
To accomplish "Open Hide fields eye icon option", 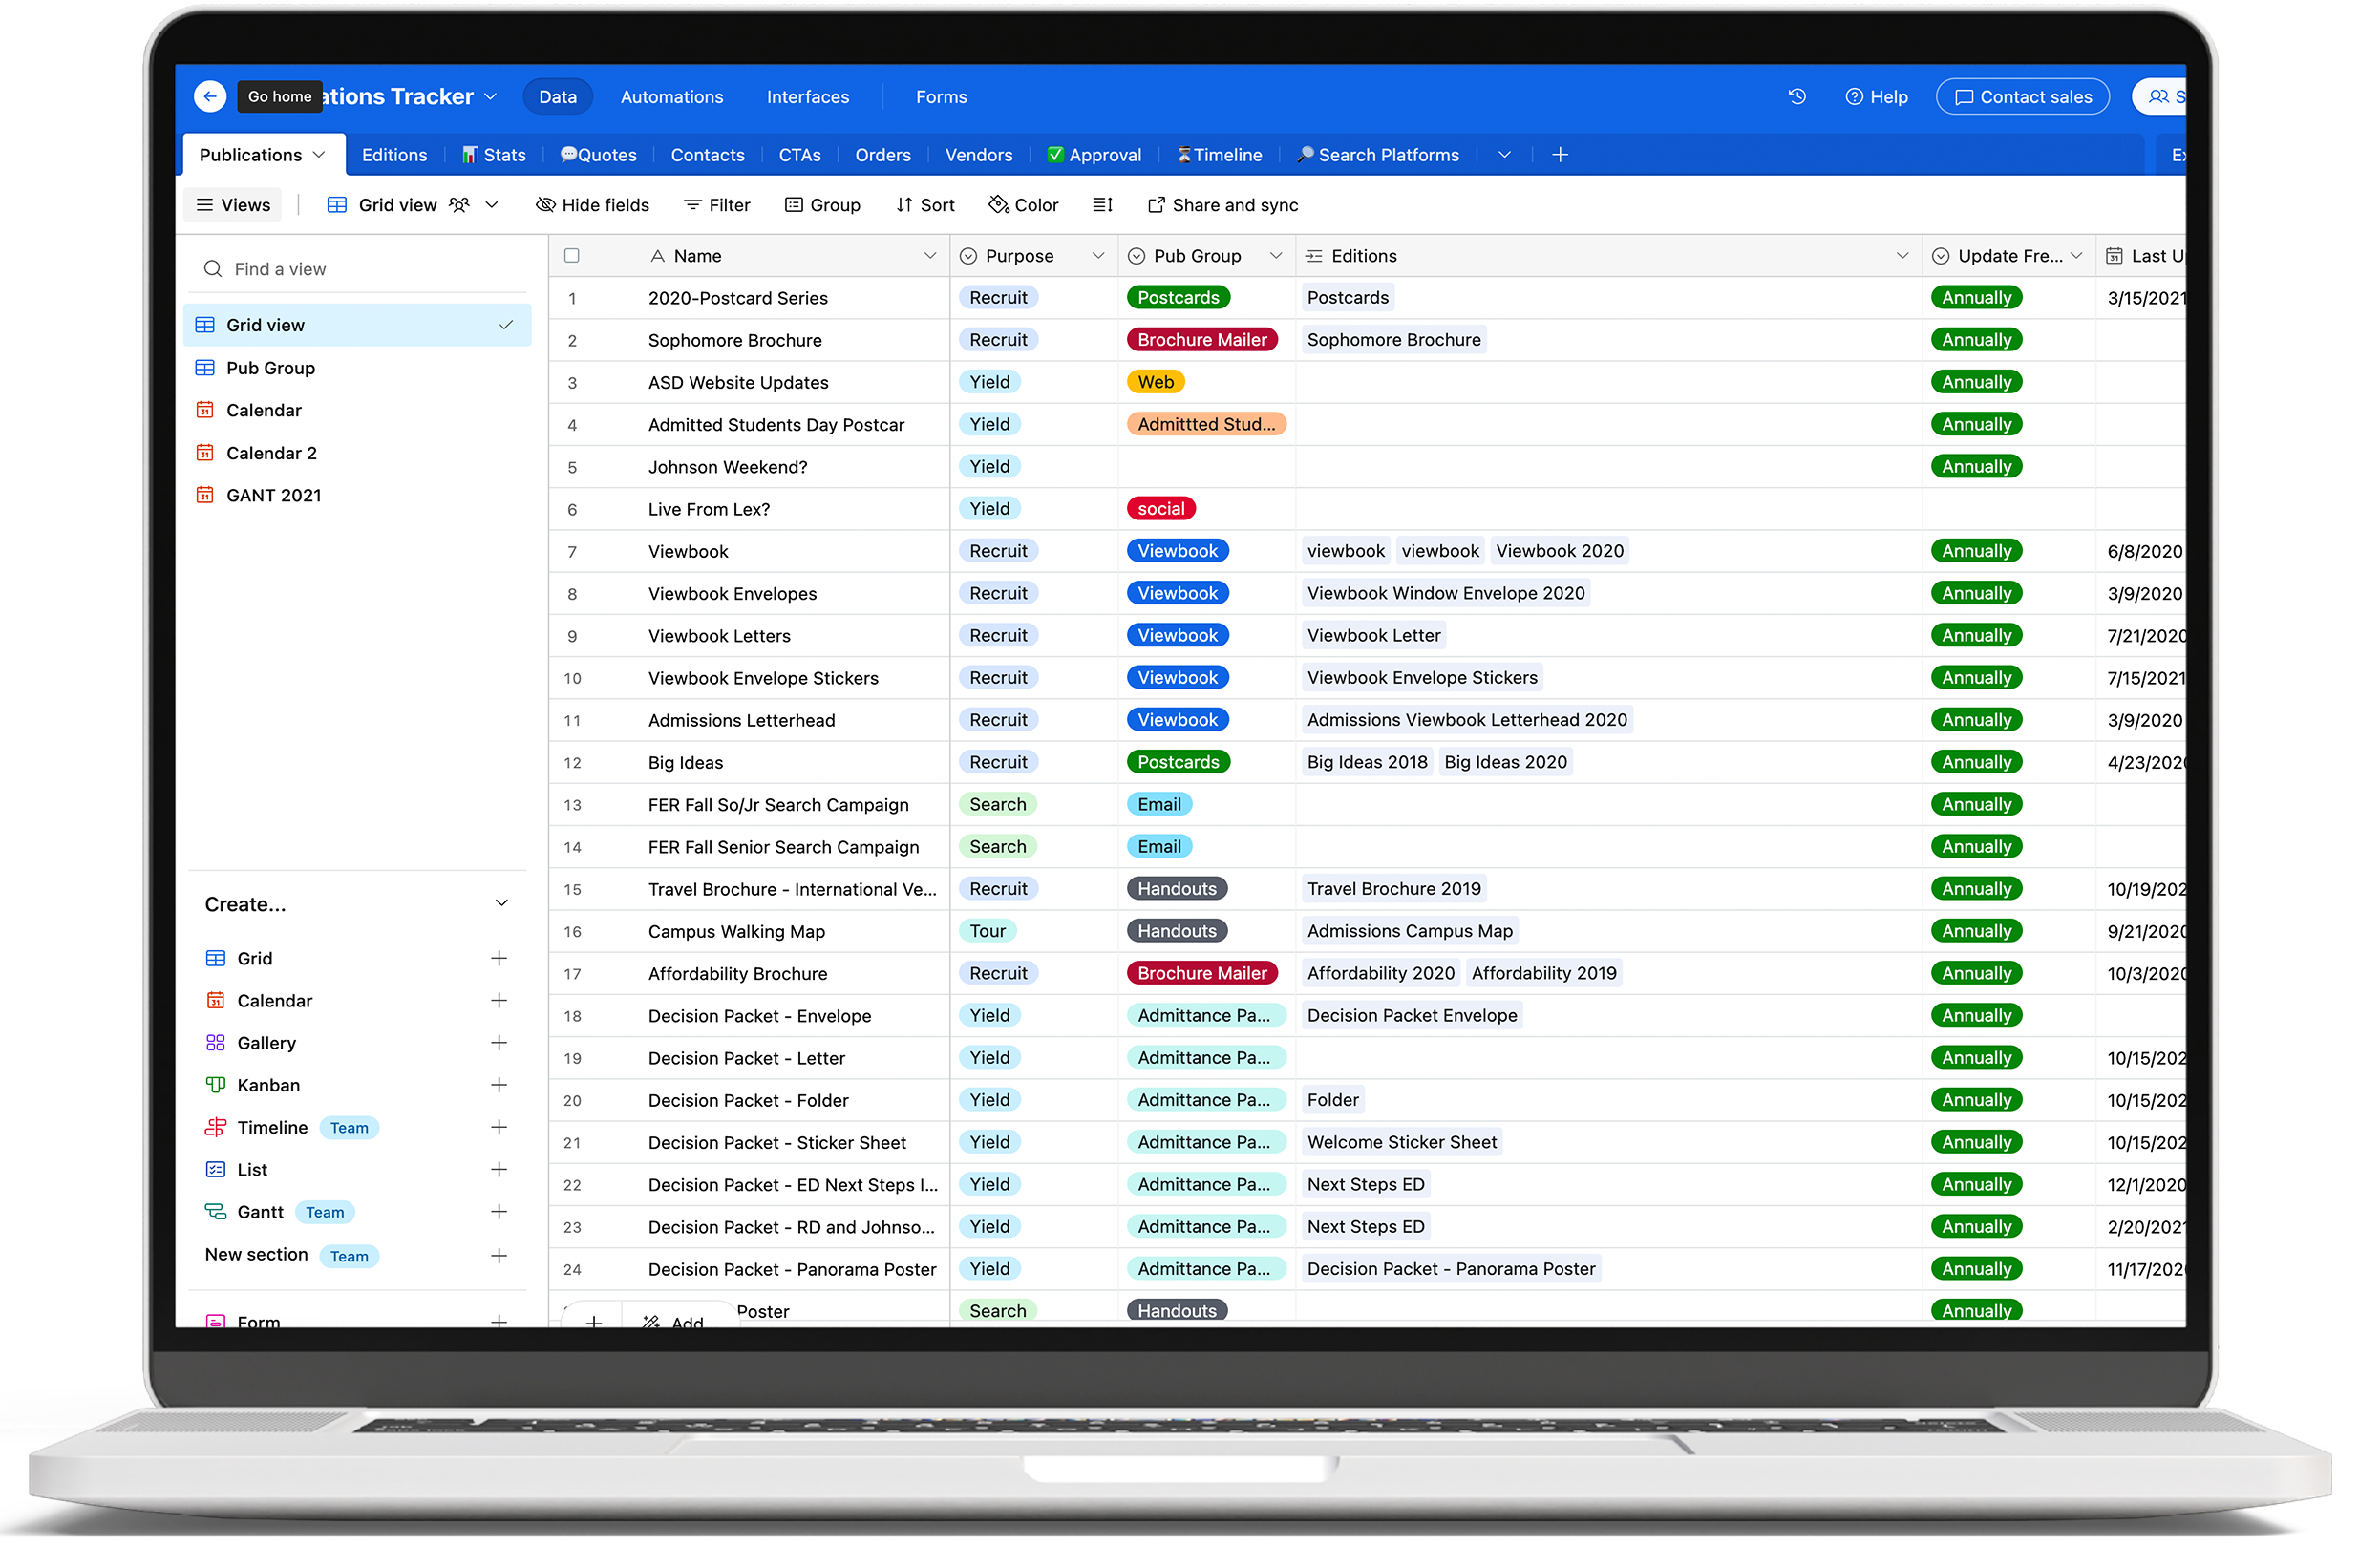I will (592, 205).
